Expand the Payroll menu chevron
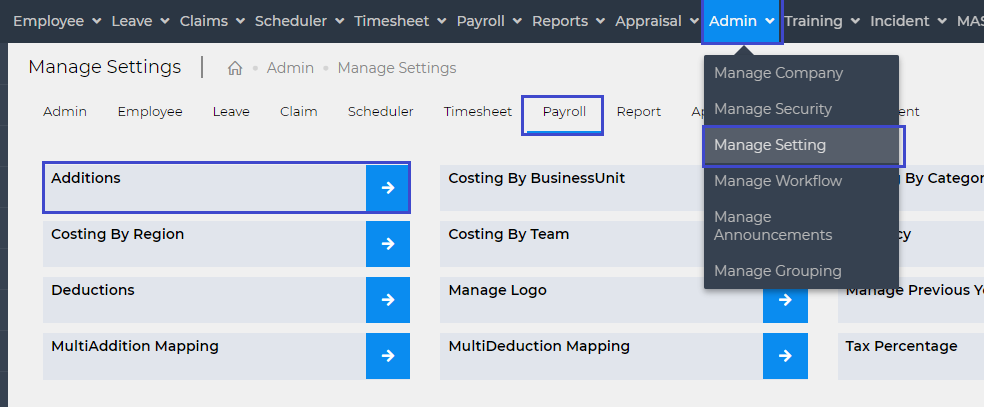Image resolution: width=984 pixels, height=407 pixels. point(516,21)
